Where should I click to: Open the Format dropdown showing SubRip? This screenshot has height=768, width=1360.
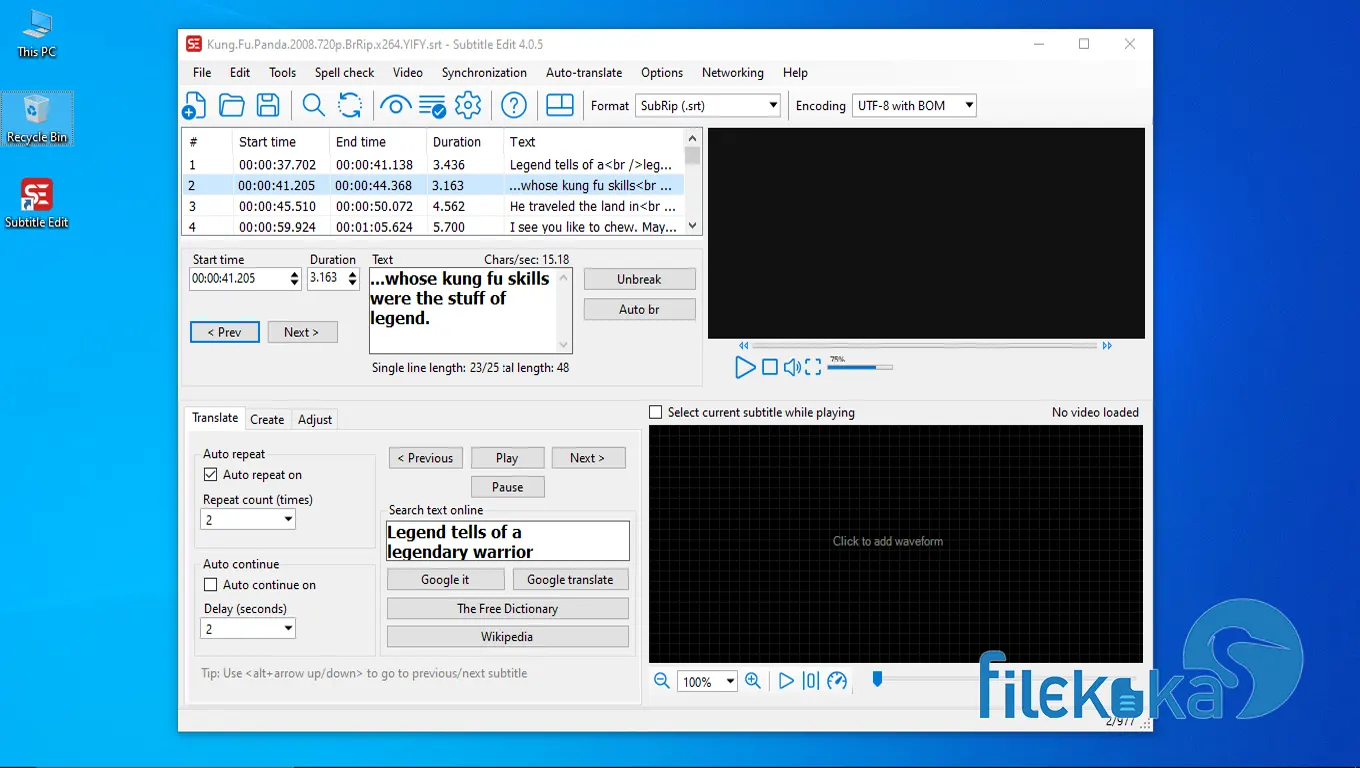point(708,105)
